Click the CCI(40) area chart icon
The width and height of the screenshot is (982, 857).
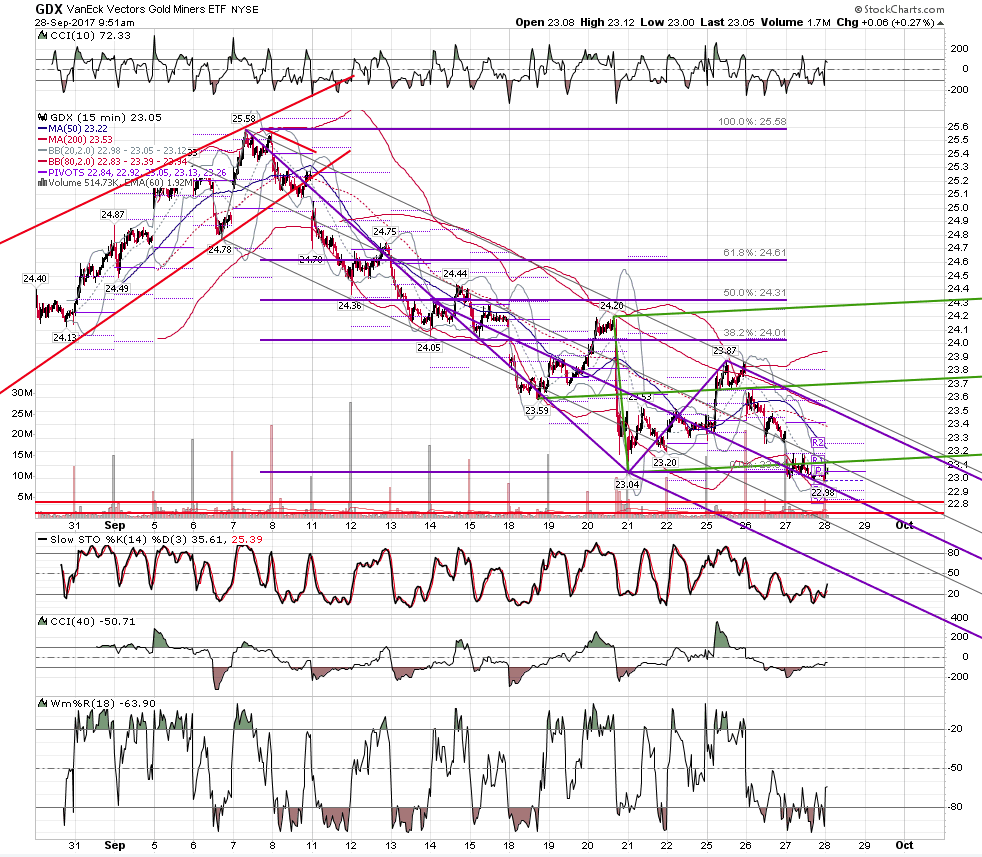(43, 621)
